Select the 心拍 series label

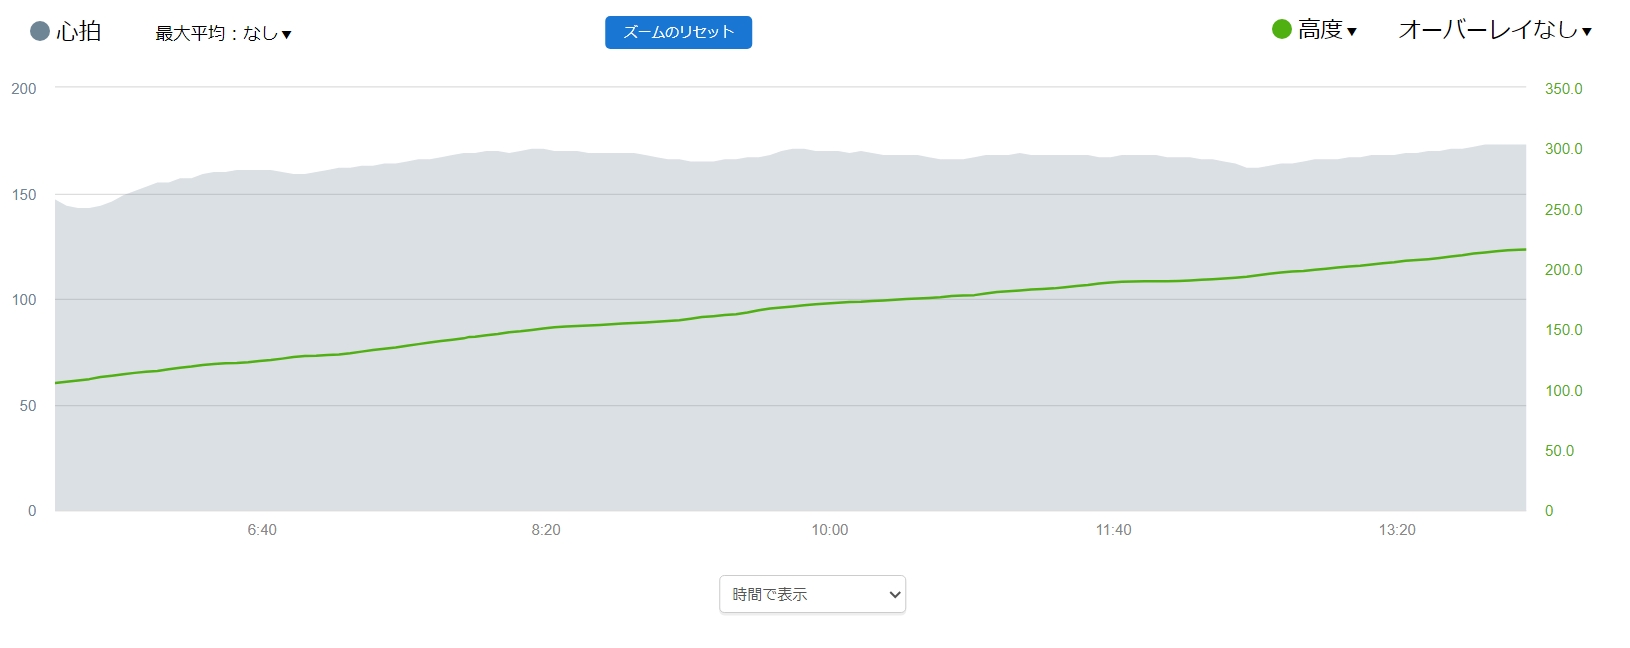tap(79, 32)
